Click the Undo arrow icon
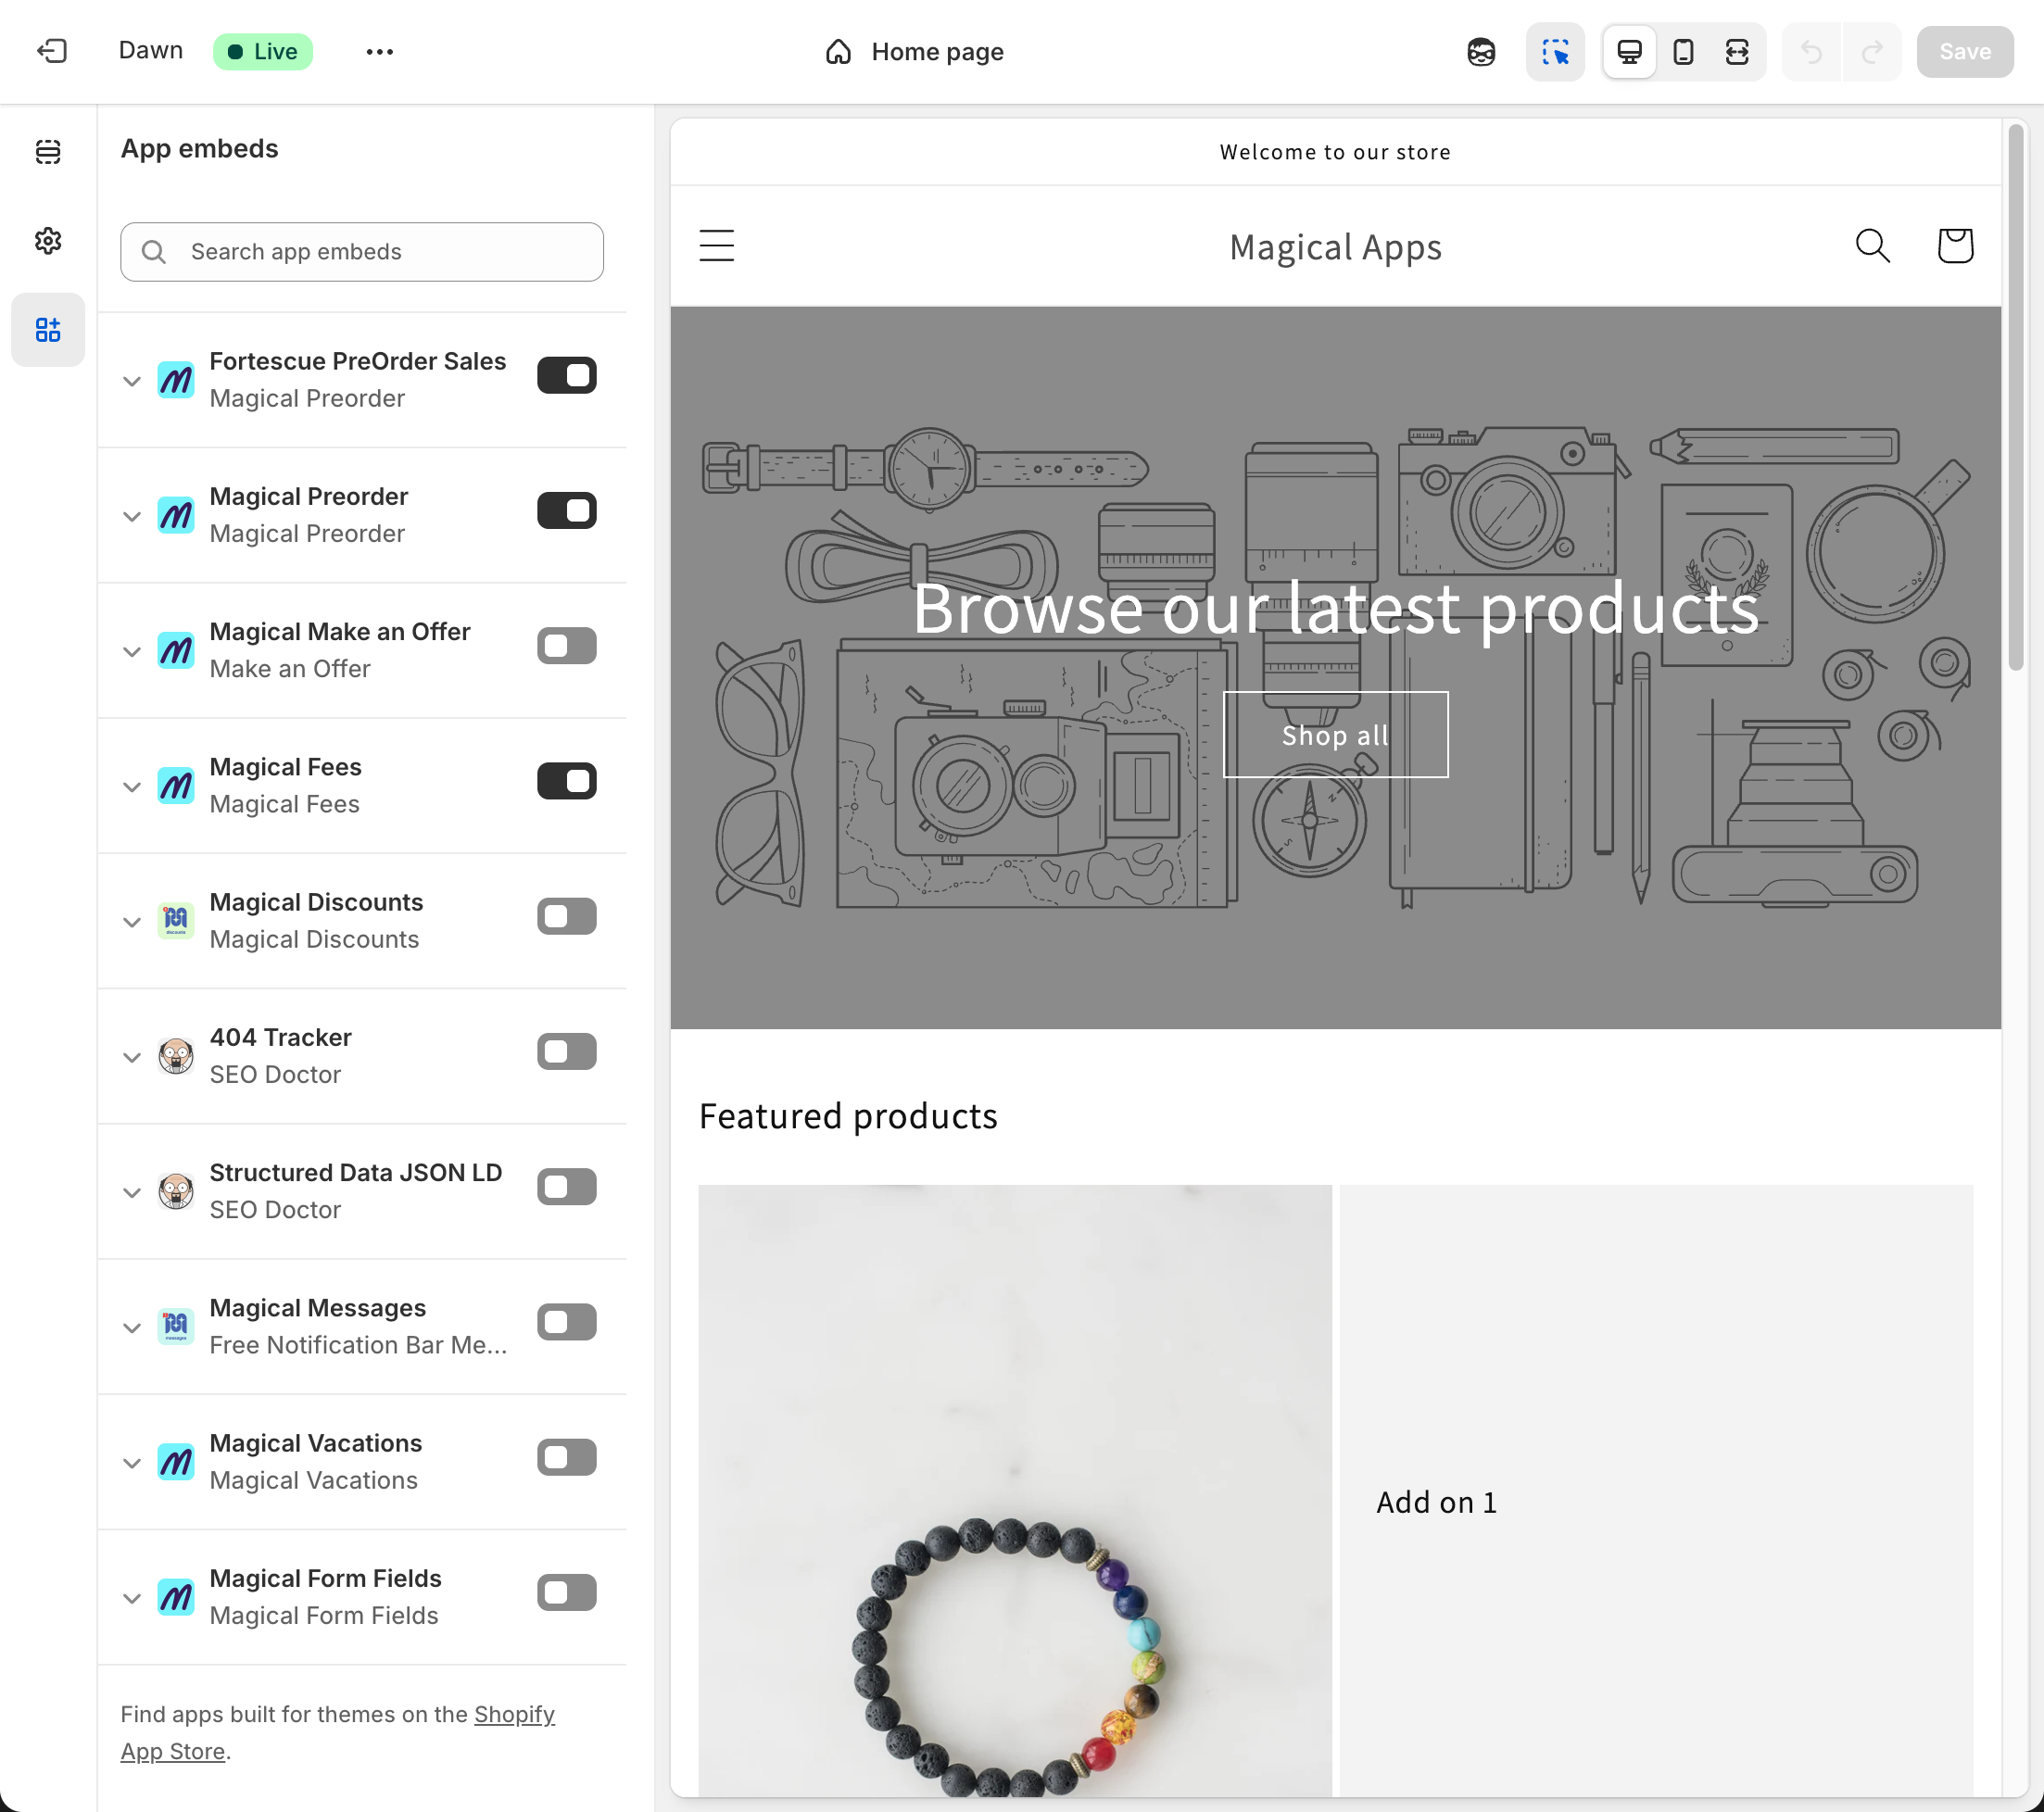Image resolution: width=2044 pixels, height=1812 pixels. [x=1811, y=51]
